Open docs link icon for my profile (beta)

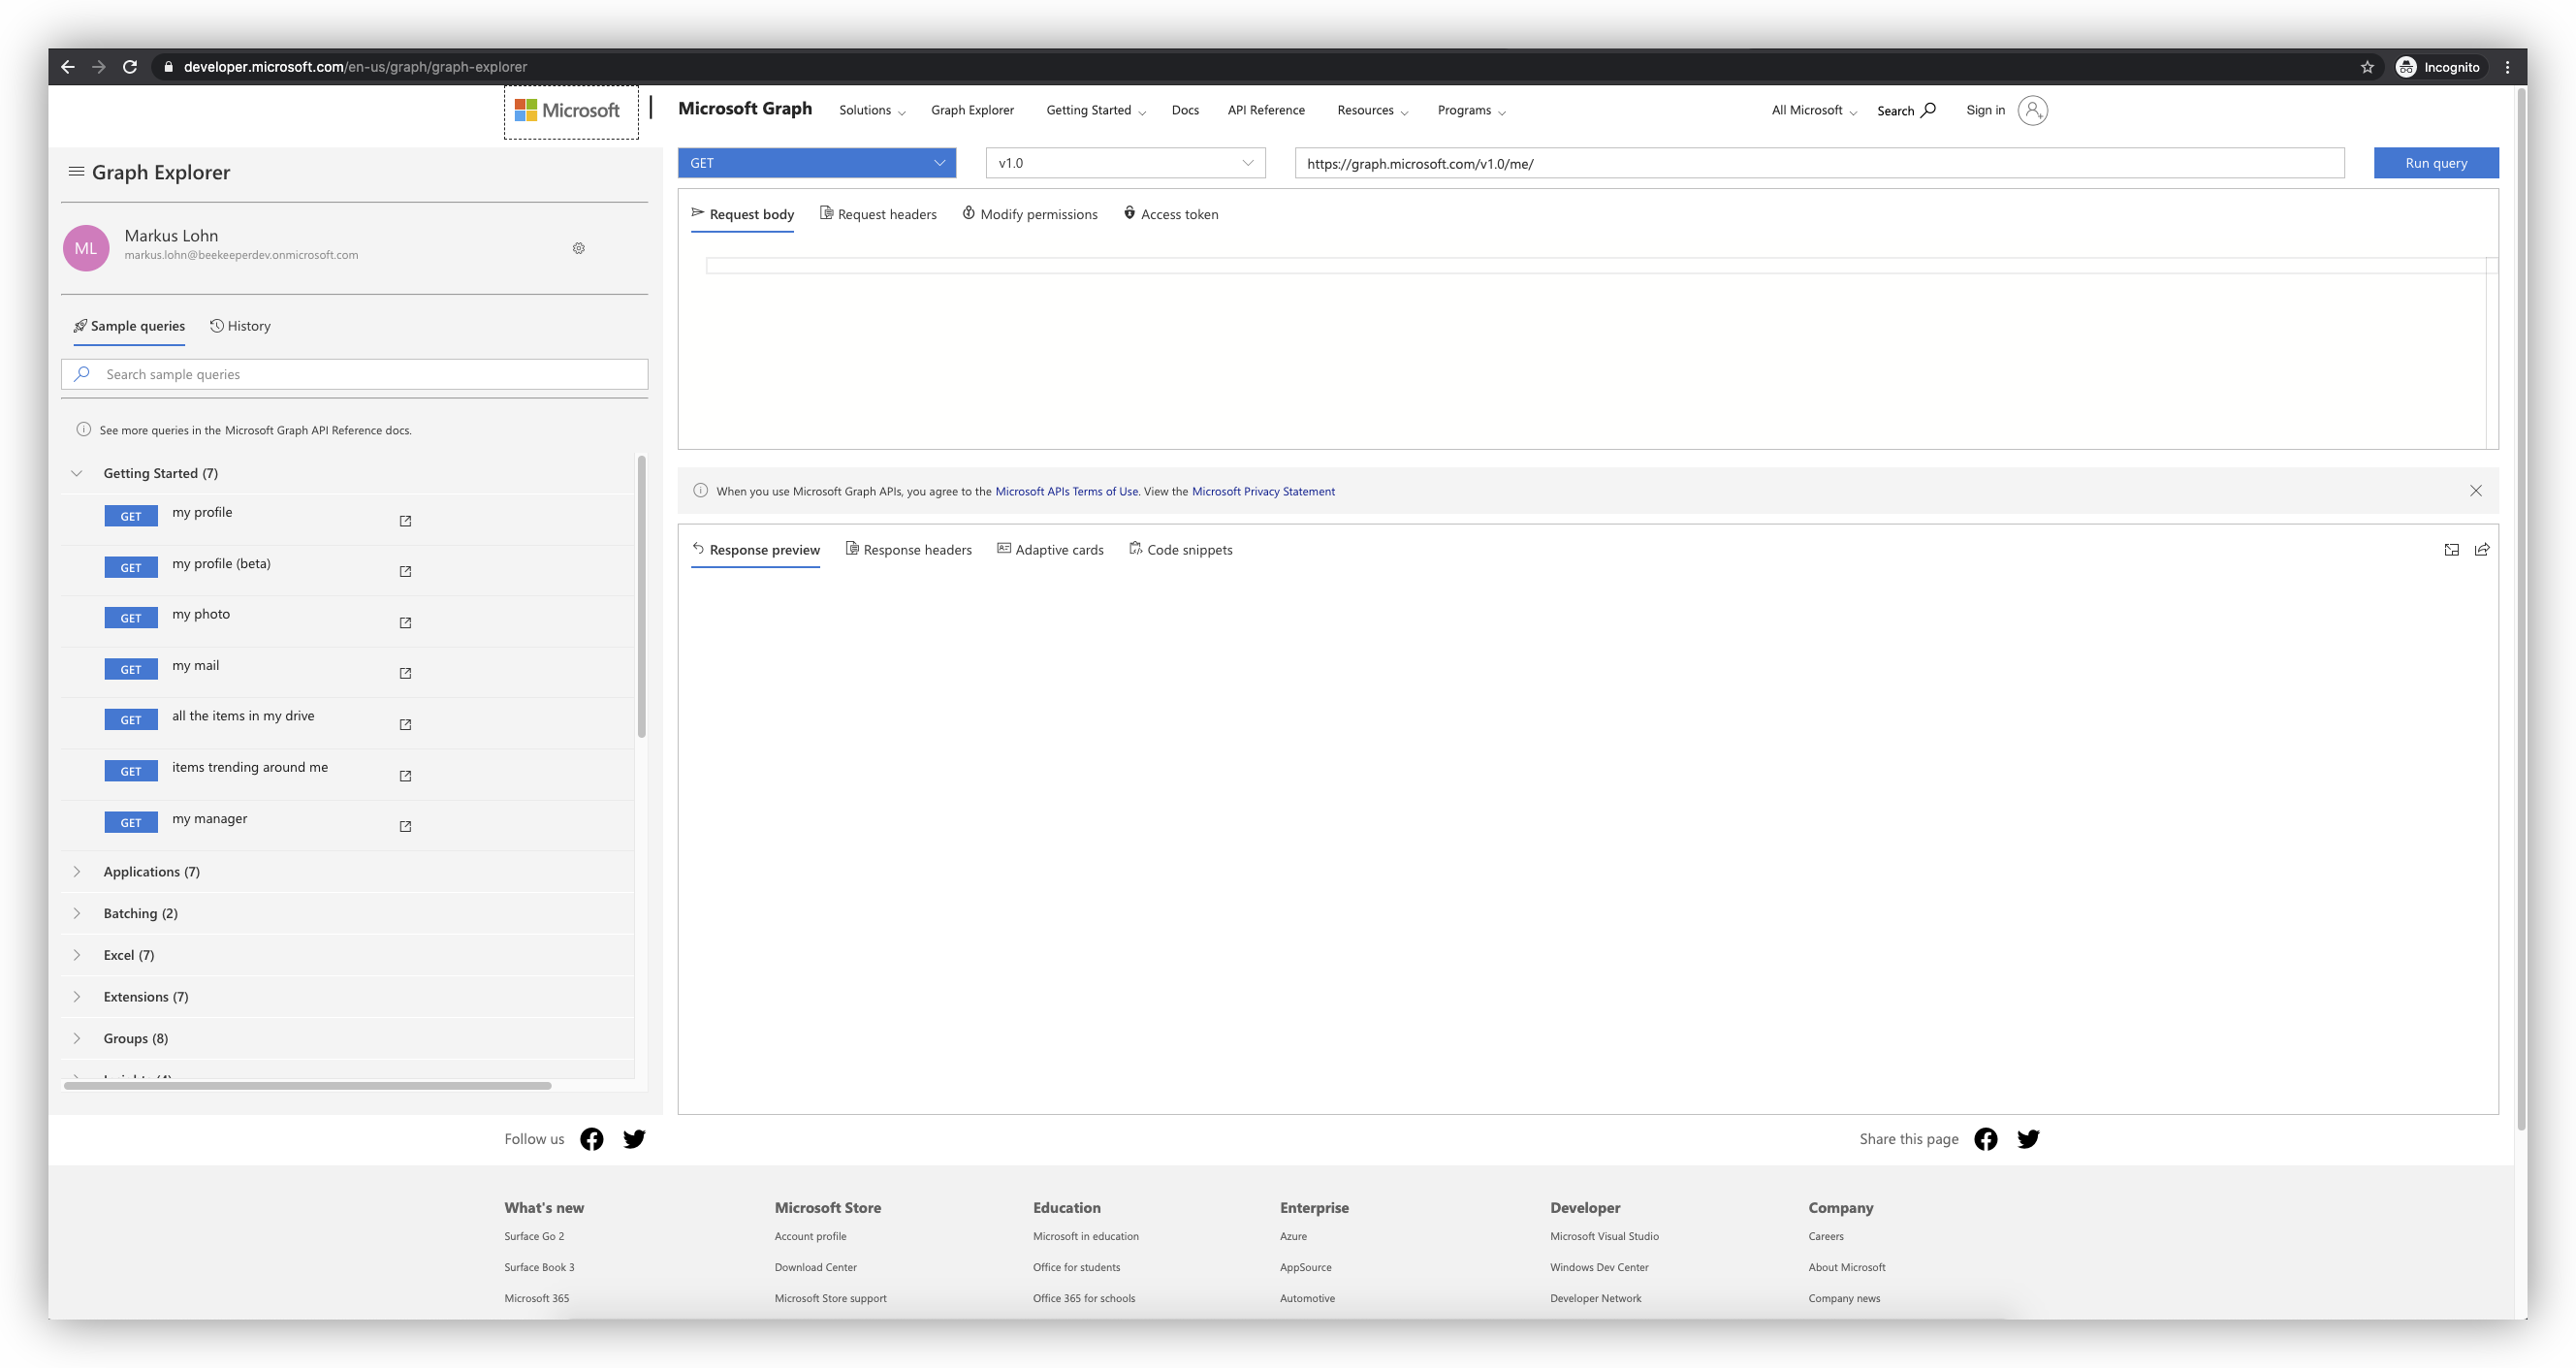(x=405, y=572)
